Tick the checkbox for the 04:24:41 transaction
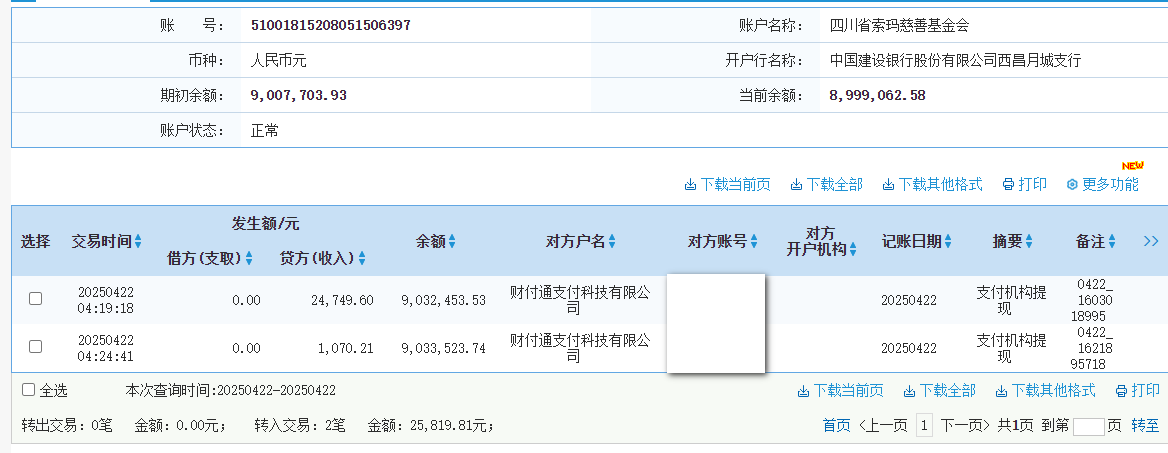This screenshot has width=1168, height=453. pos(36,346)
